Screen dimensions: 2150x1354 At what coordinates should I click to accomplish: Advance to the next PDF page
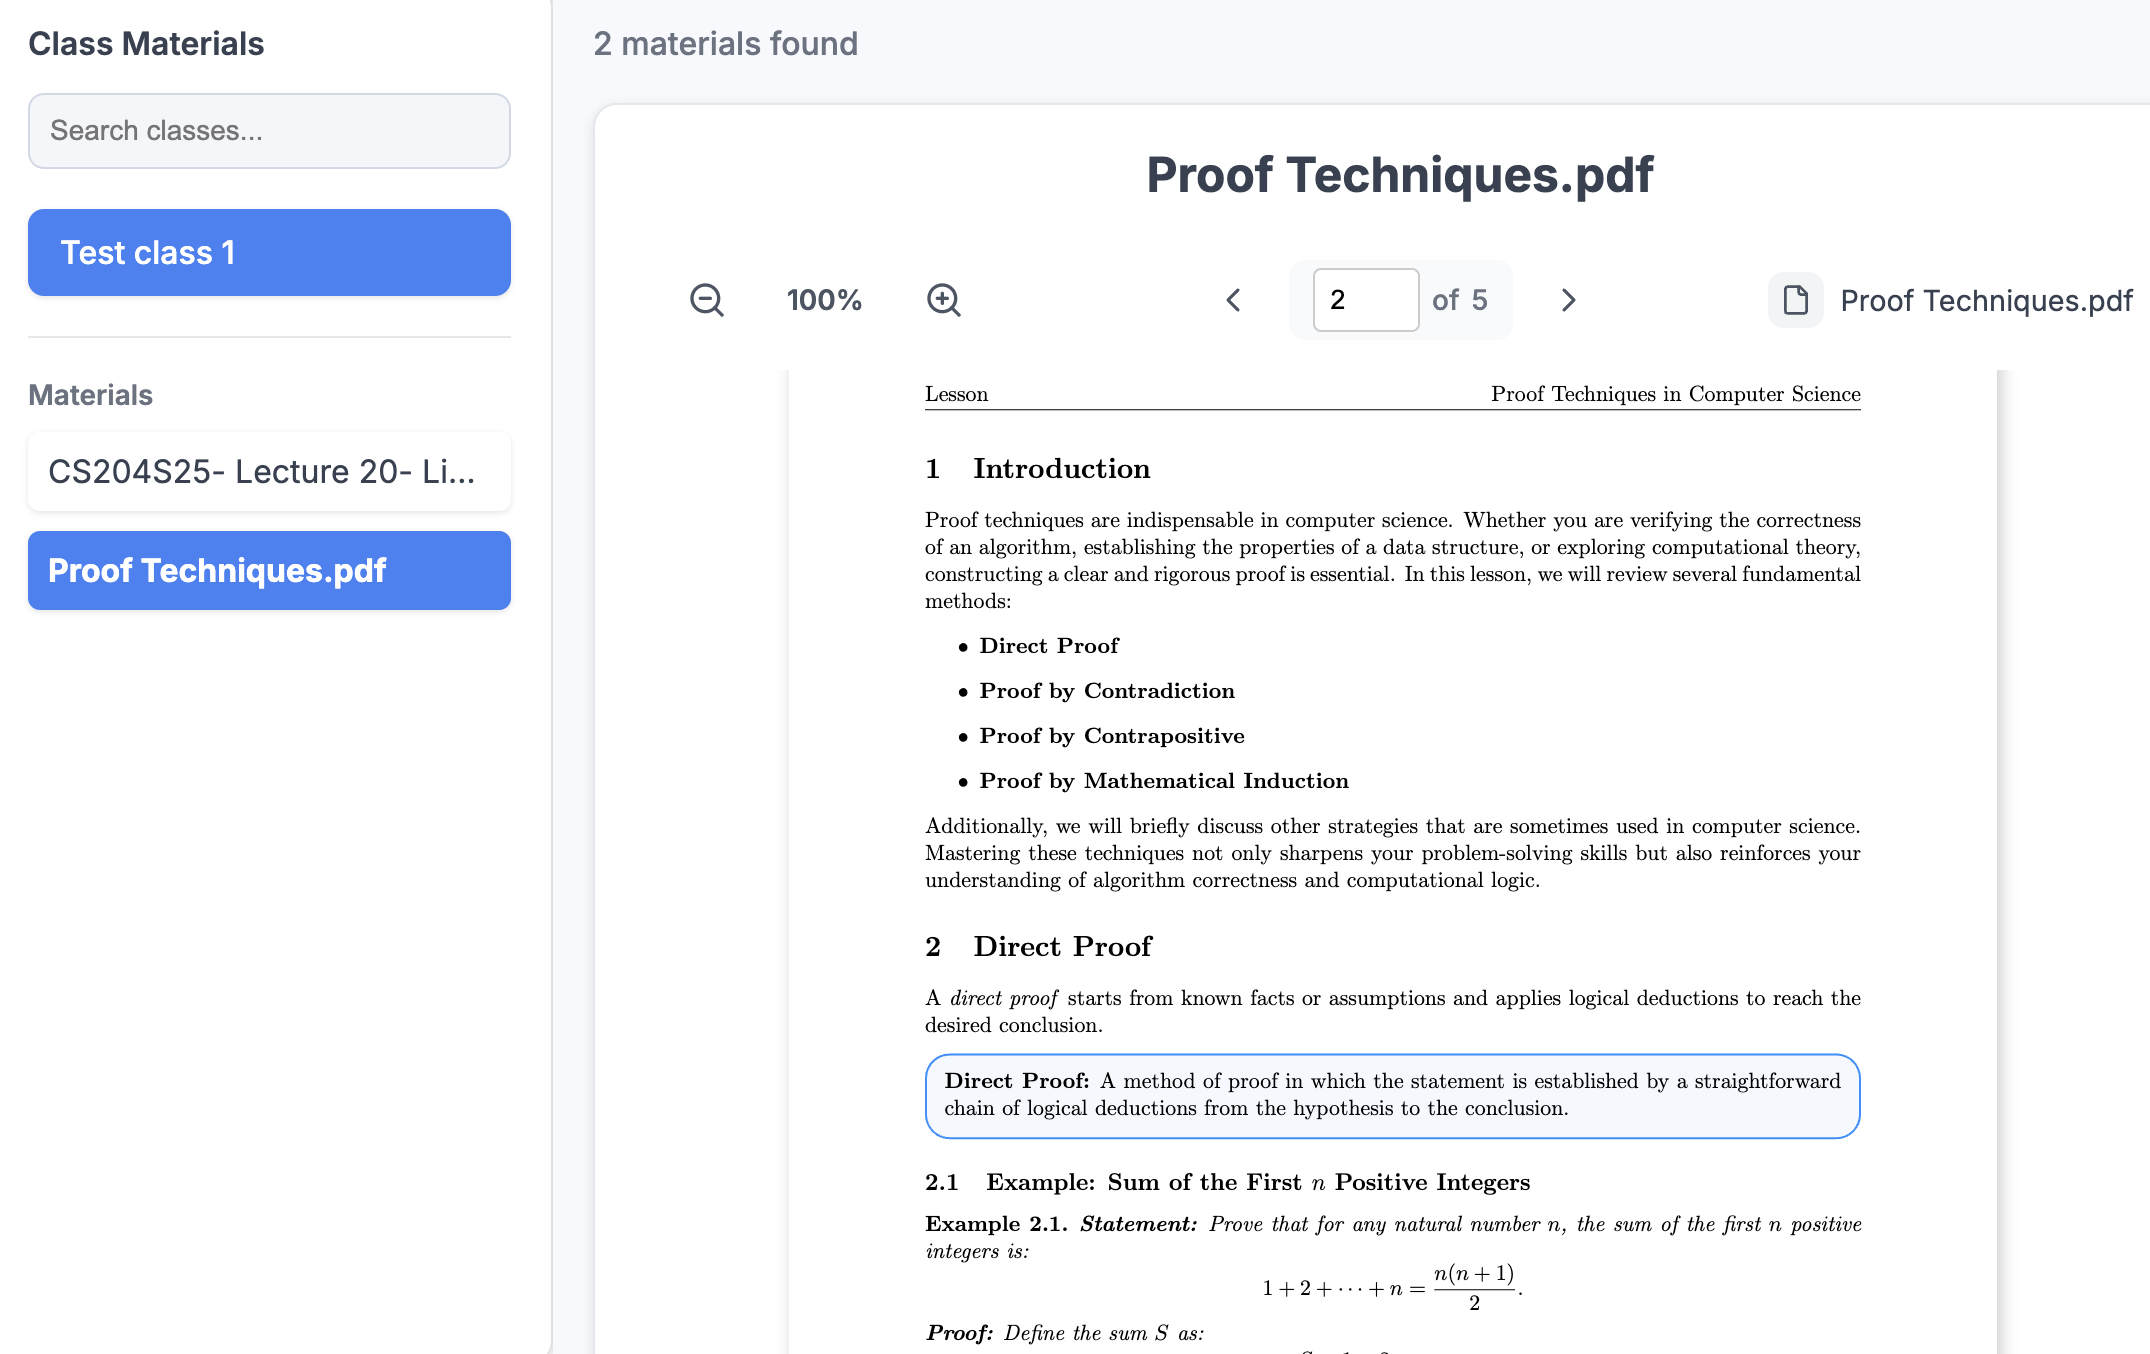tap(1568, 300)
